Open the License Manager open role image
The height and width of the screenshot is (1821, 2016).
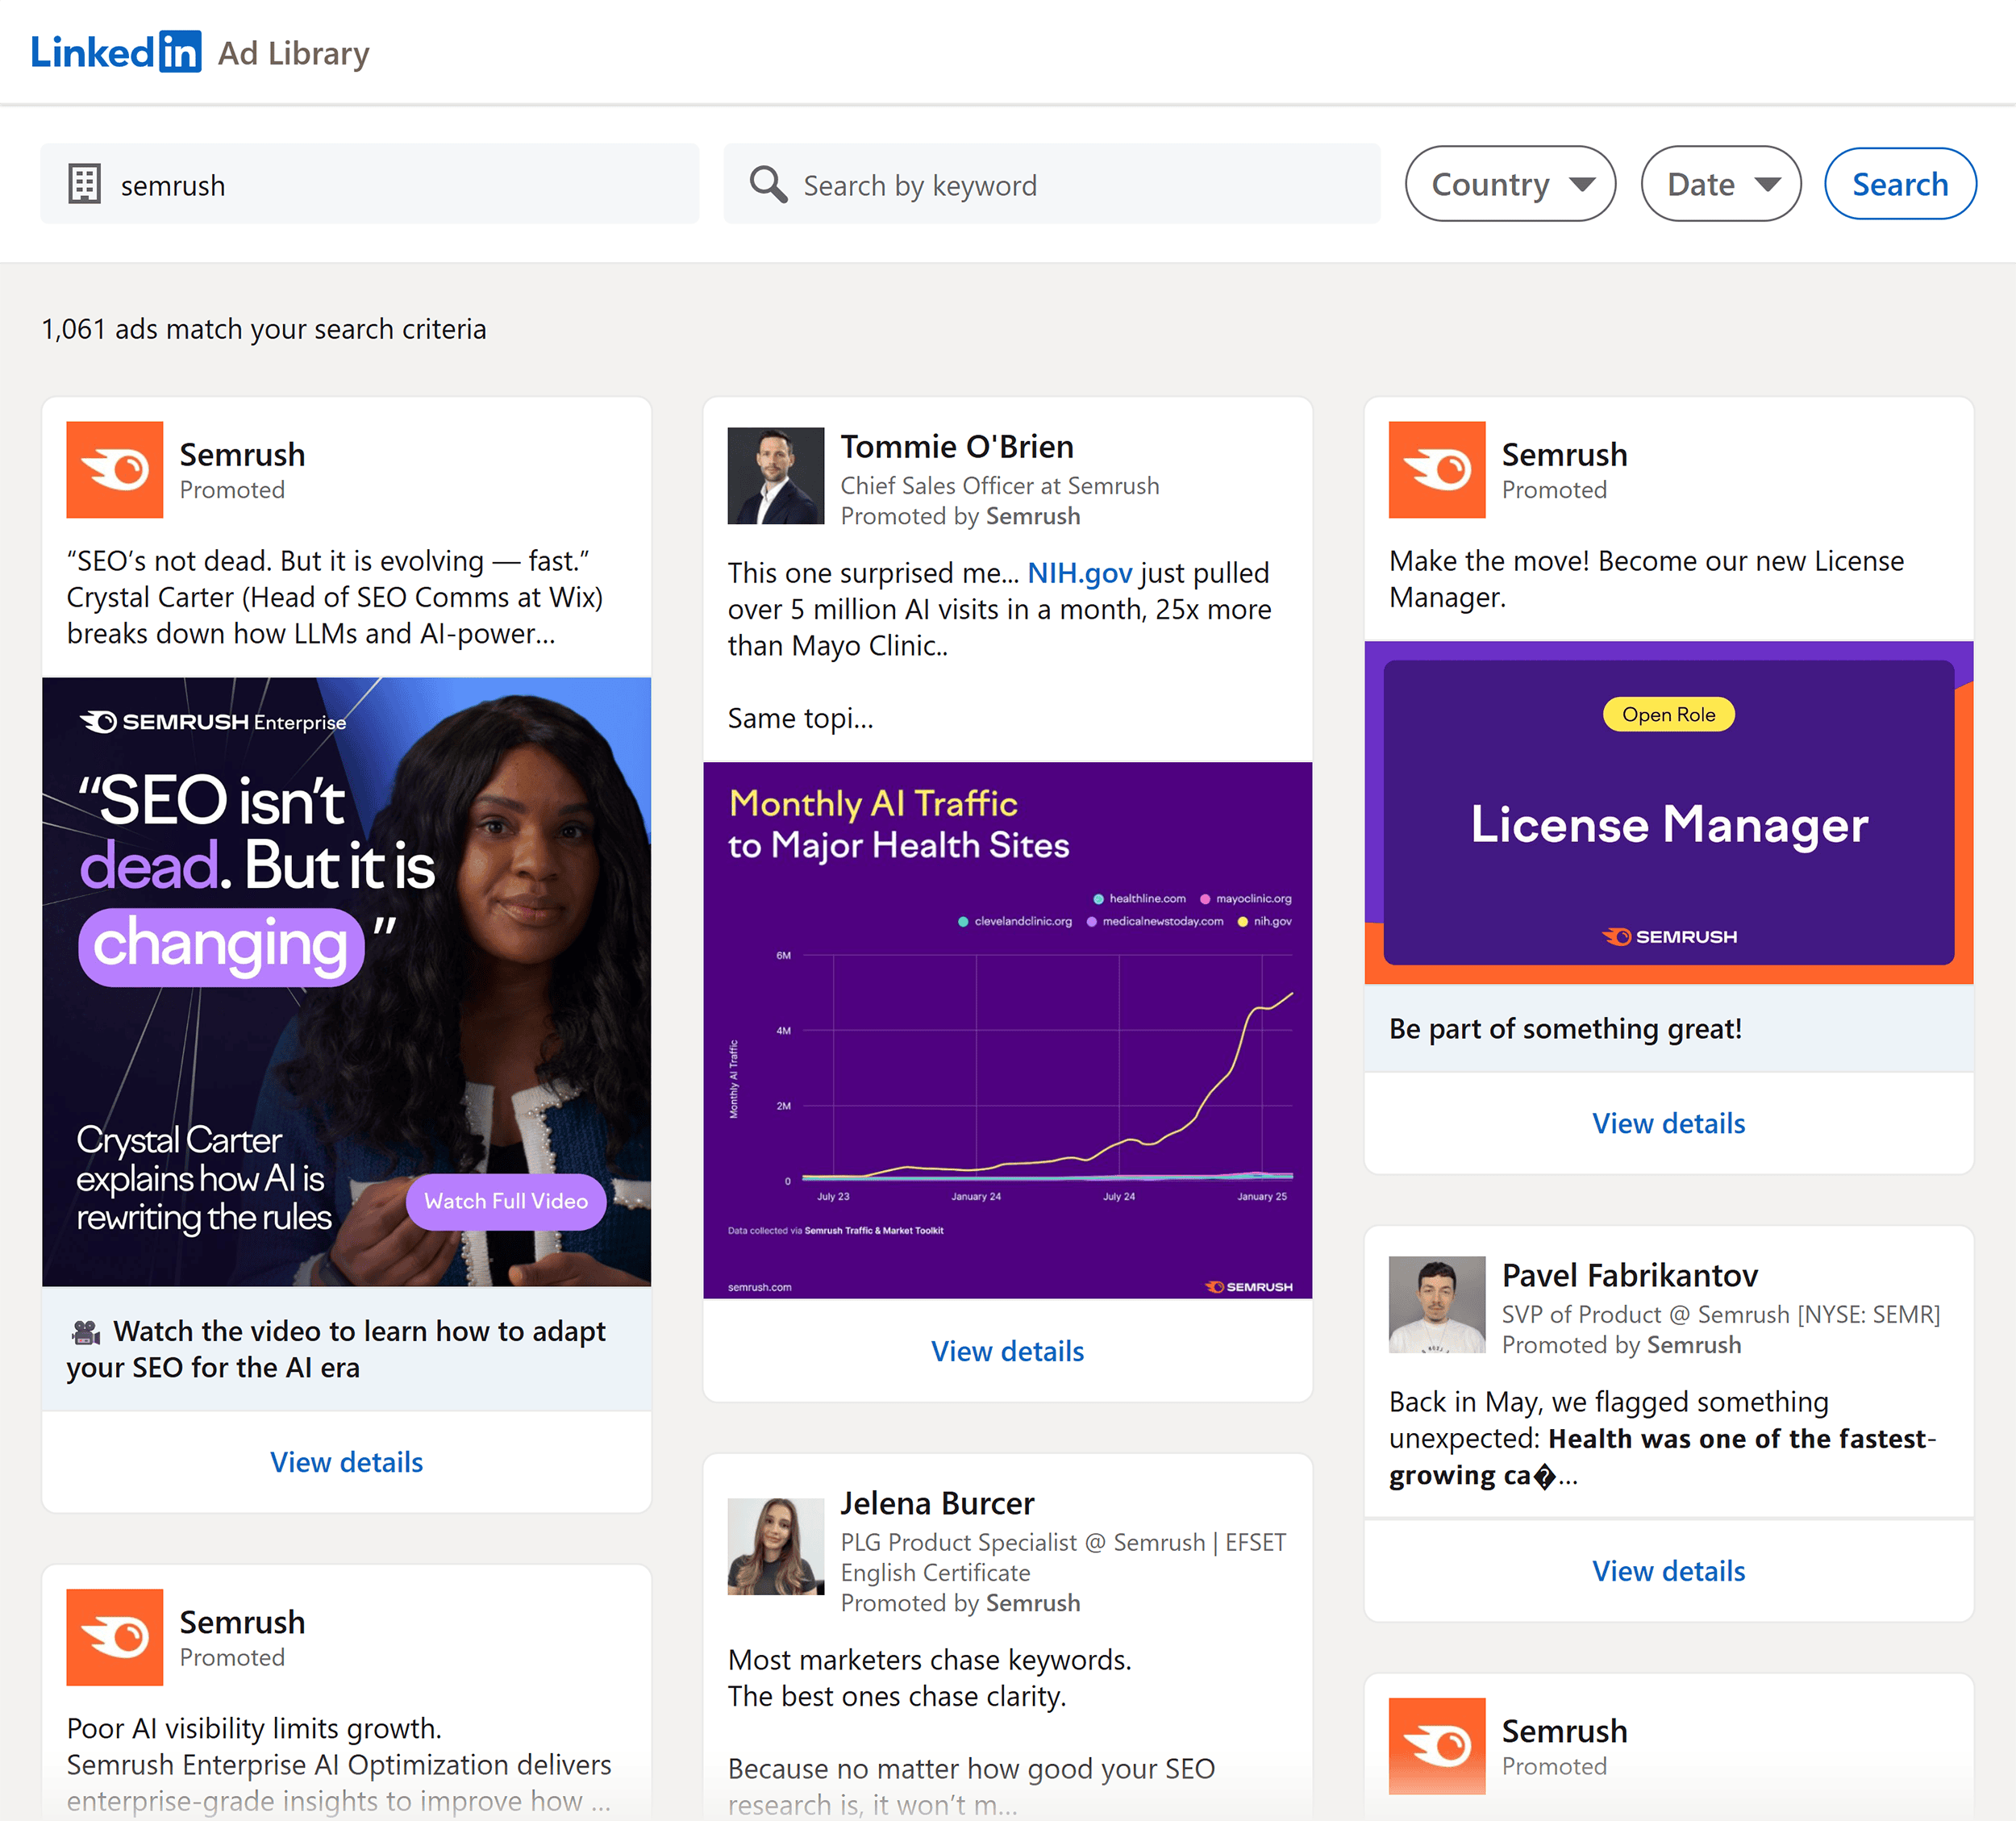[x=1669, y=813]
